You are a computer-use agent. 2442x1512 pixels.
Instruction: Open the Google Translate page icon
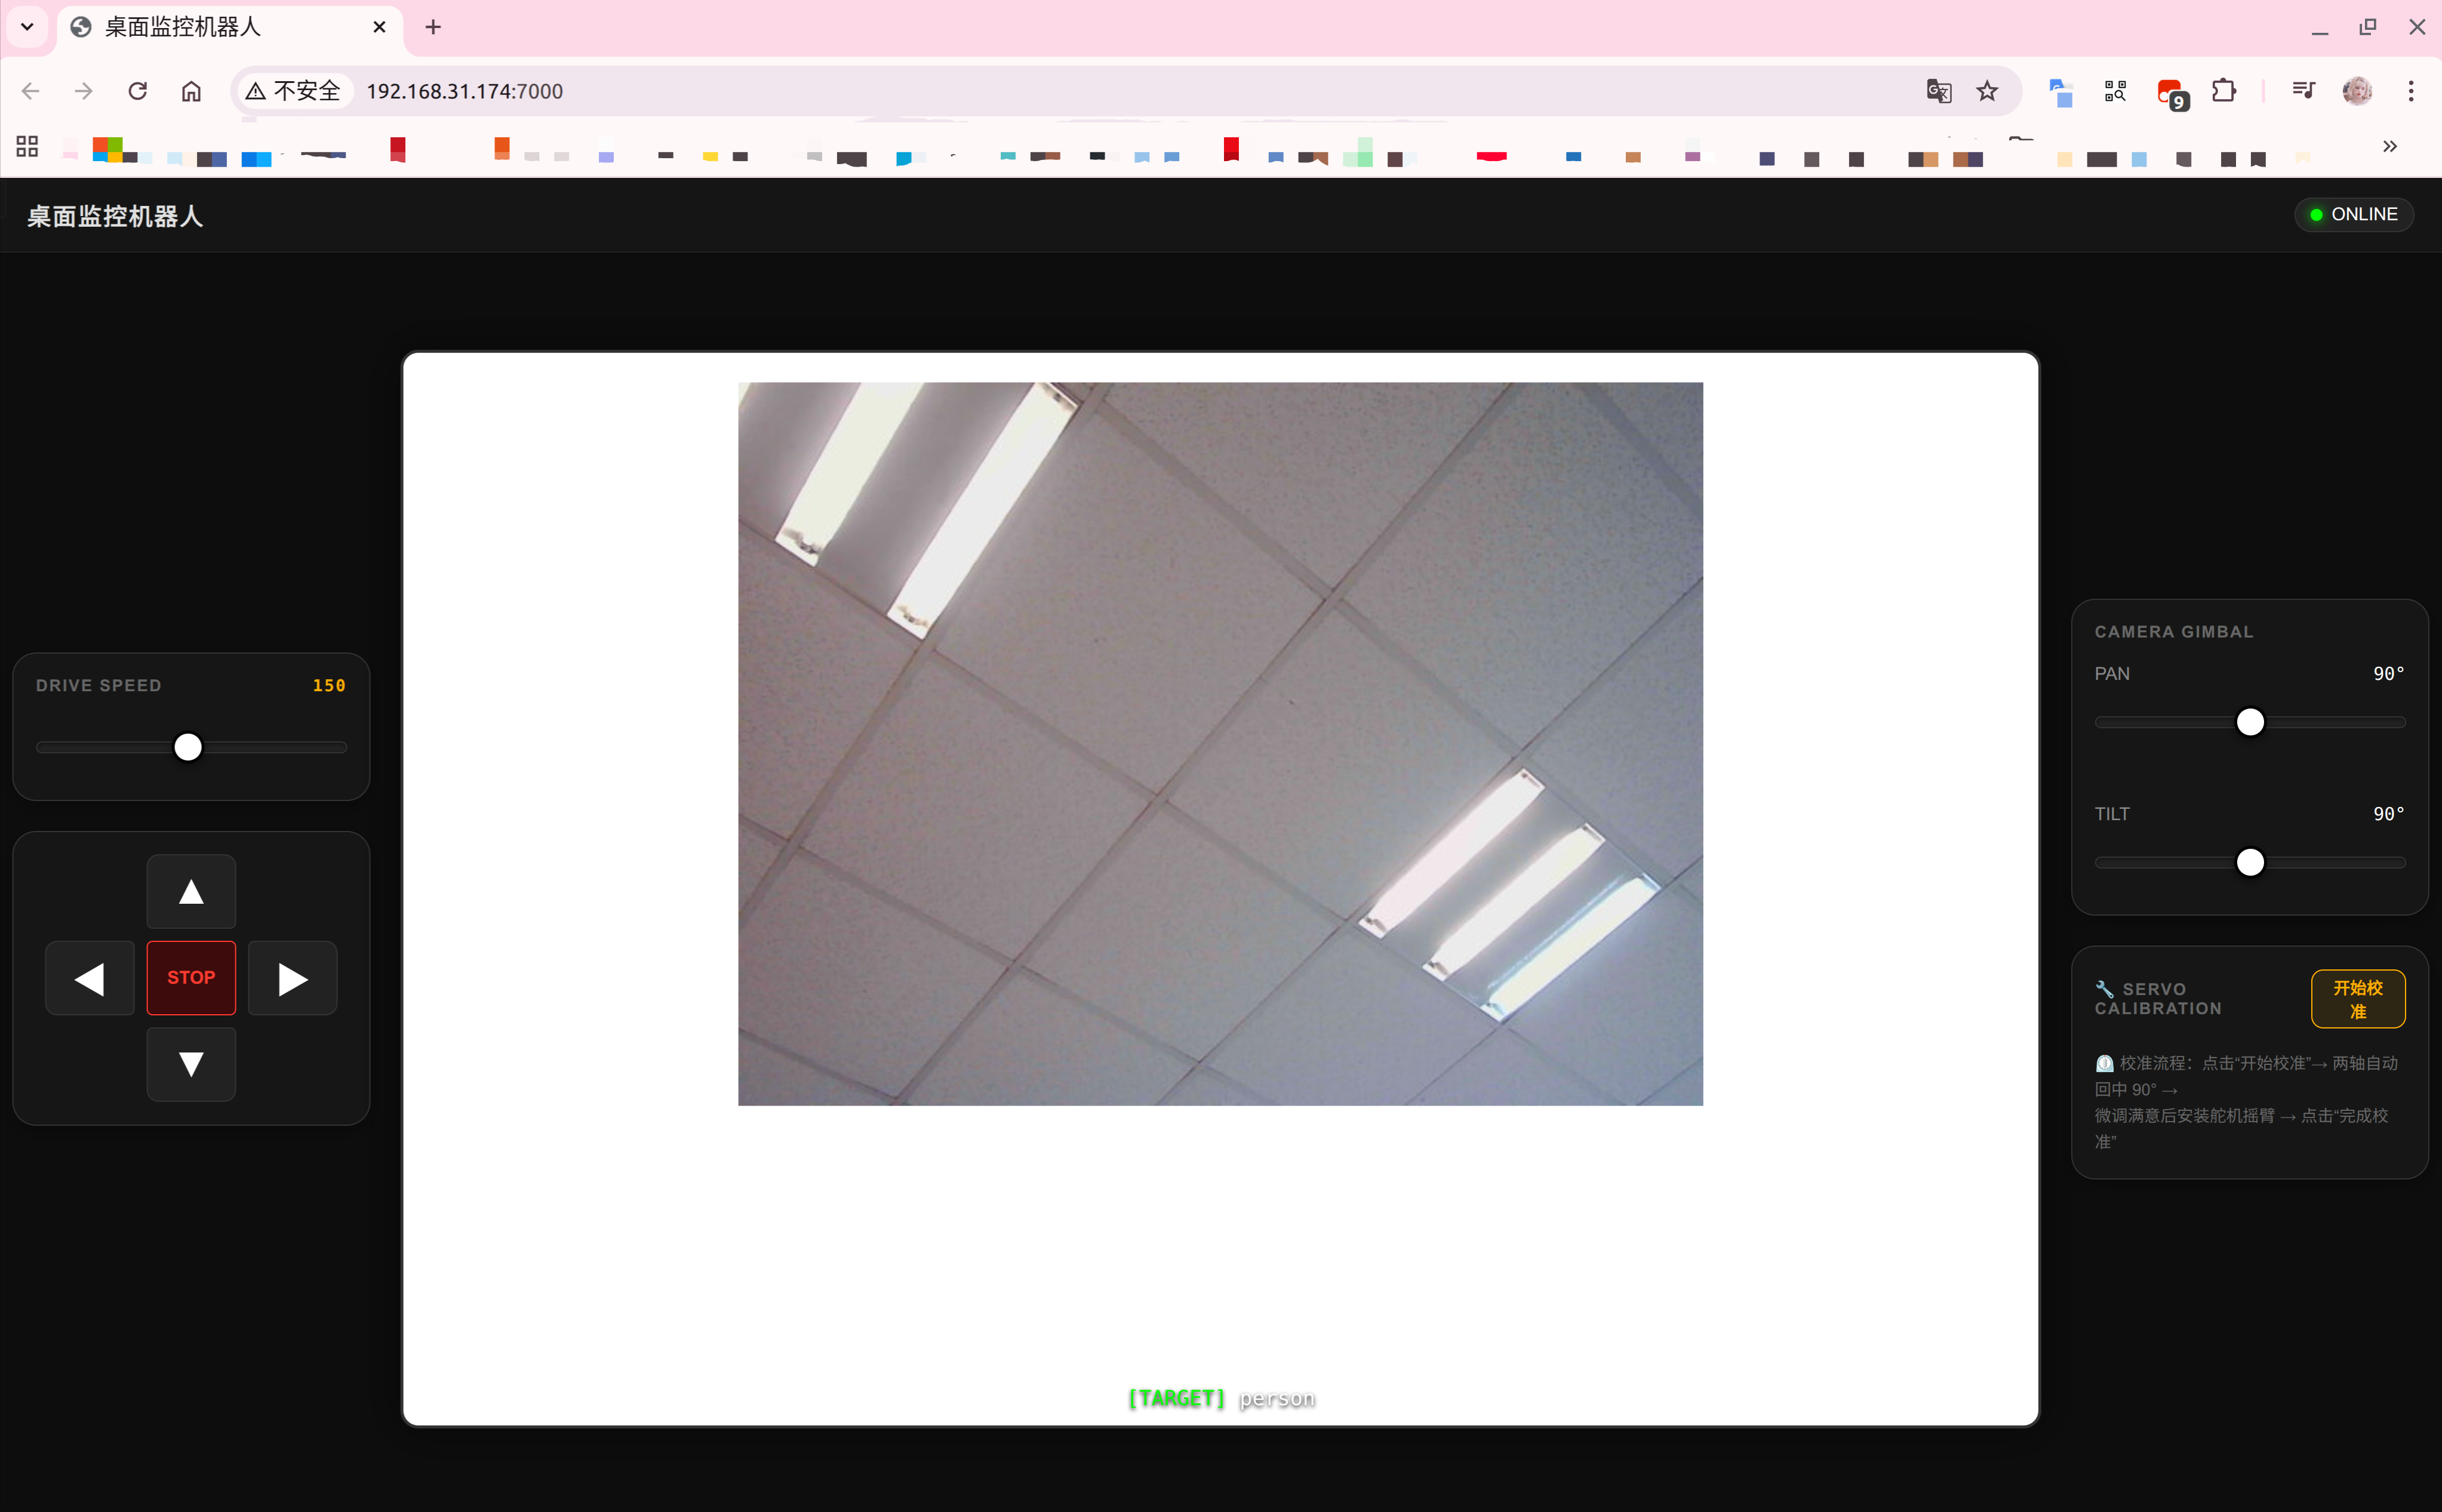click(x=1939, y=91)
